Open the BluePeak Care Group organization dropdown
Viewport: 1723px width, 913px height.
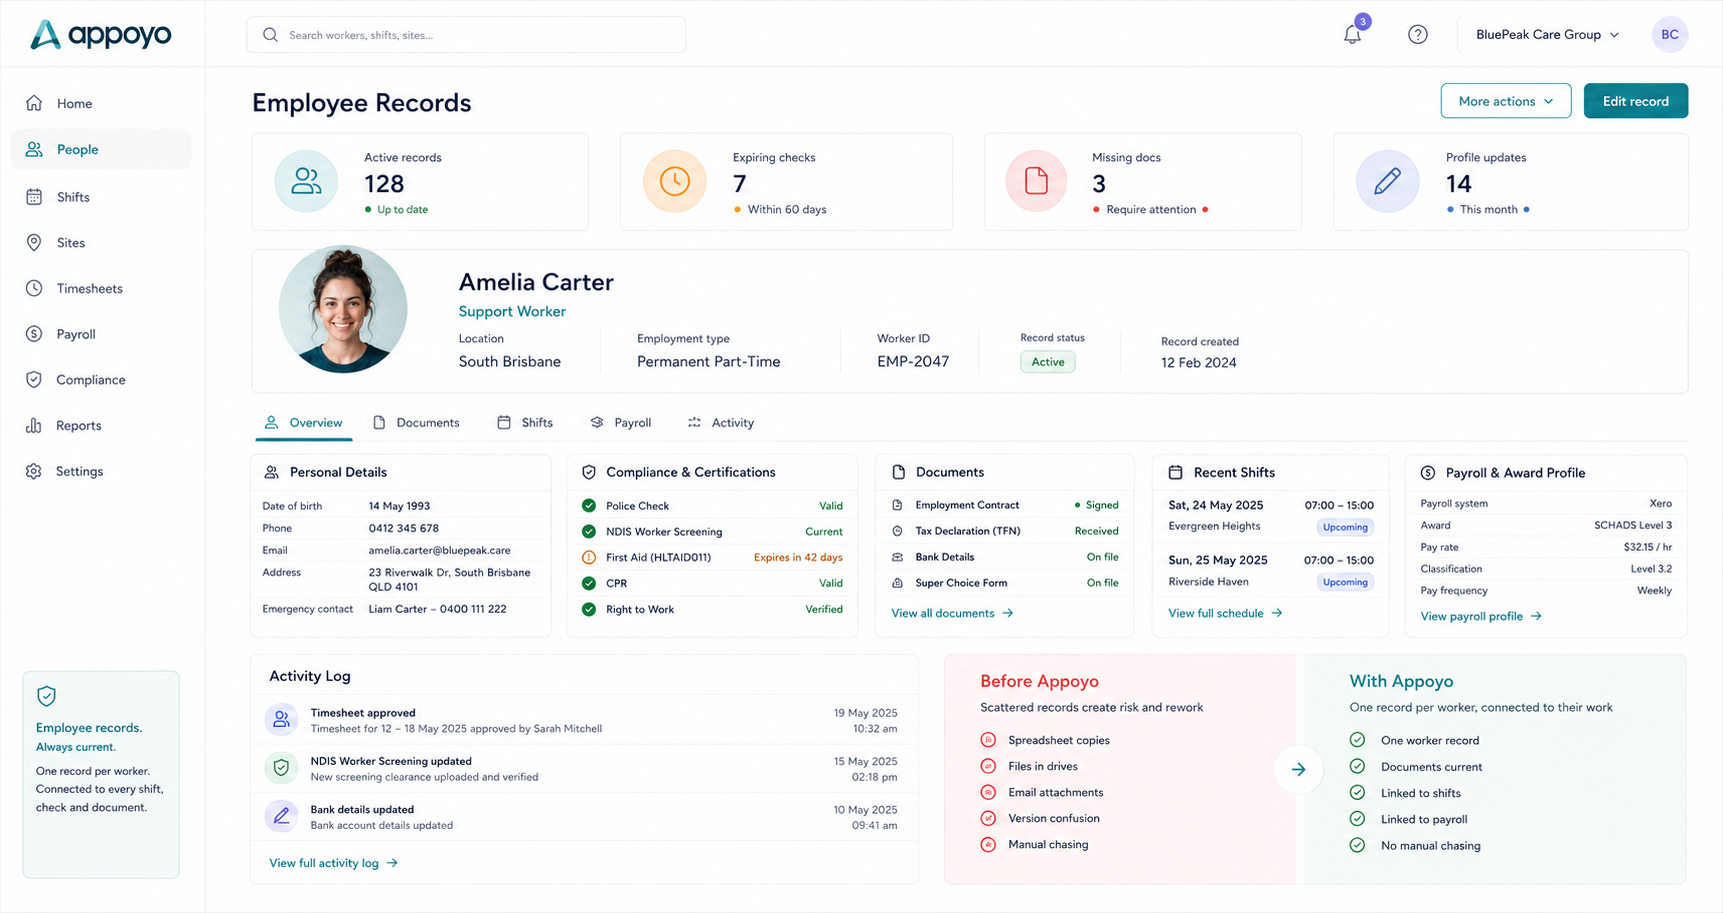point(1547,34)
